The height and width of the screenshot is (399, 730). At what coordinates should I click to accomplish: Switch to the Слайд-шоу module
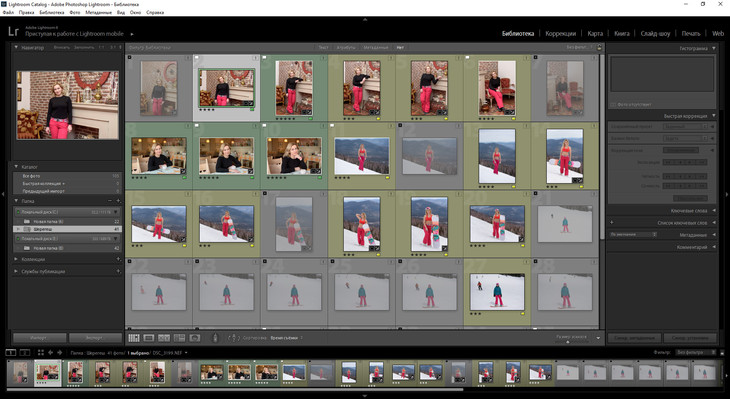(655, 34)
